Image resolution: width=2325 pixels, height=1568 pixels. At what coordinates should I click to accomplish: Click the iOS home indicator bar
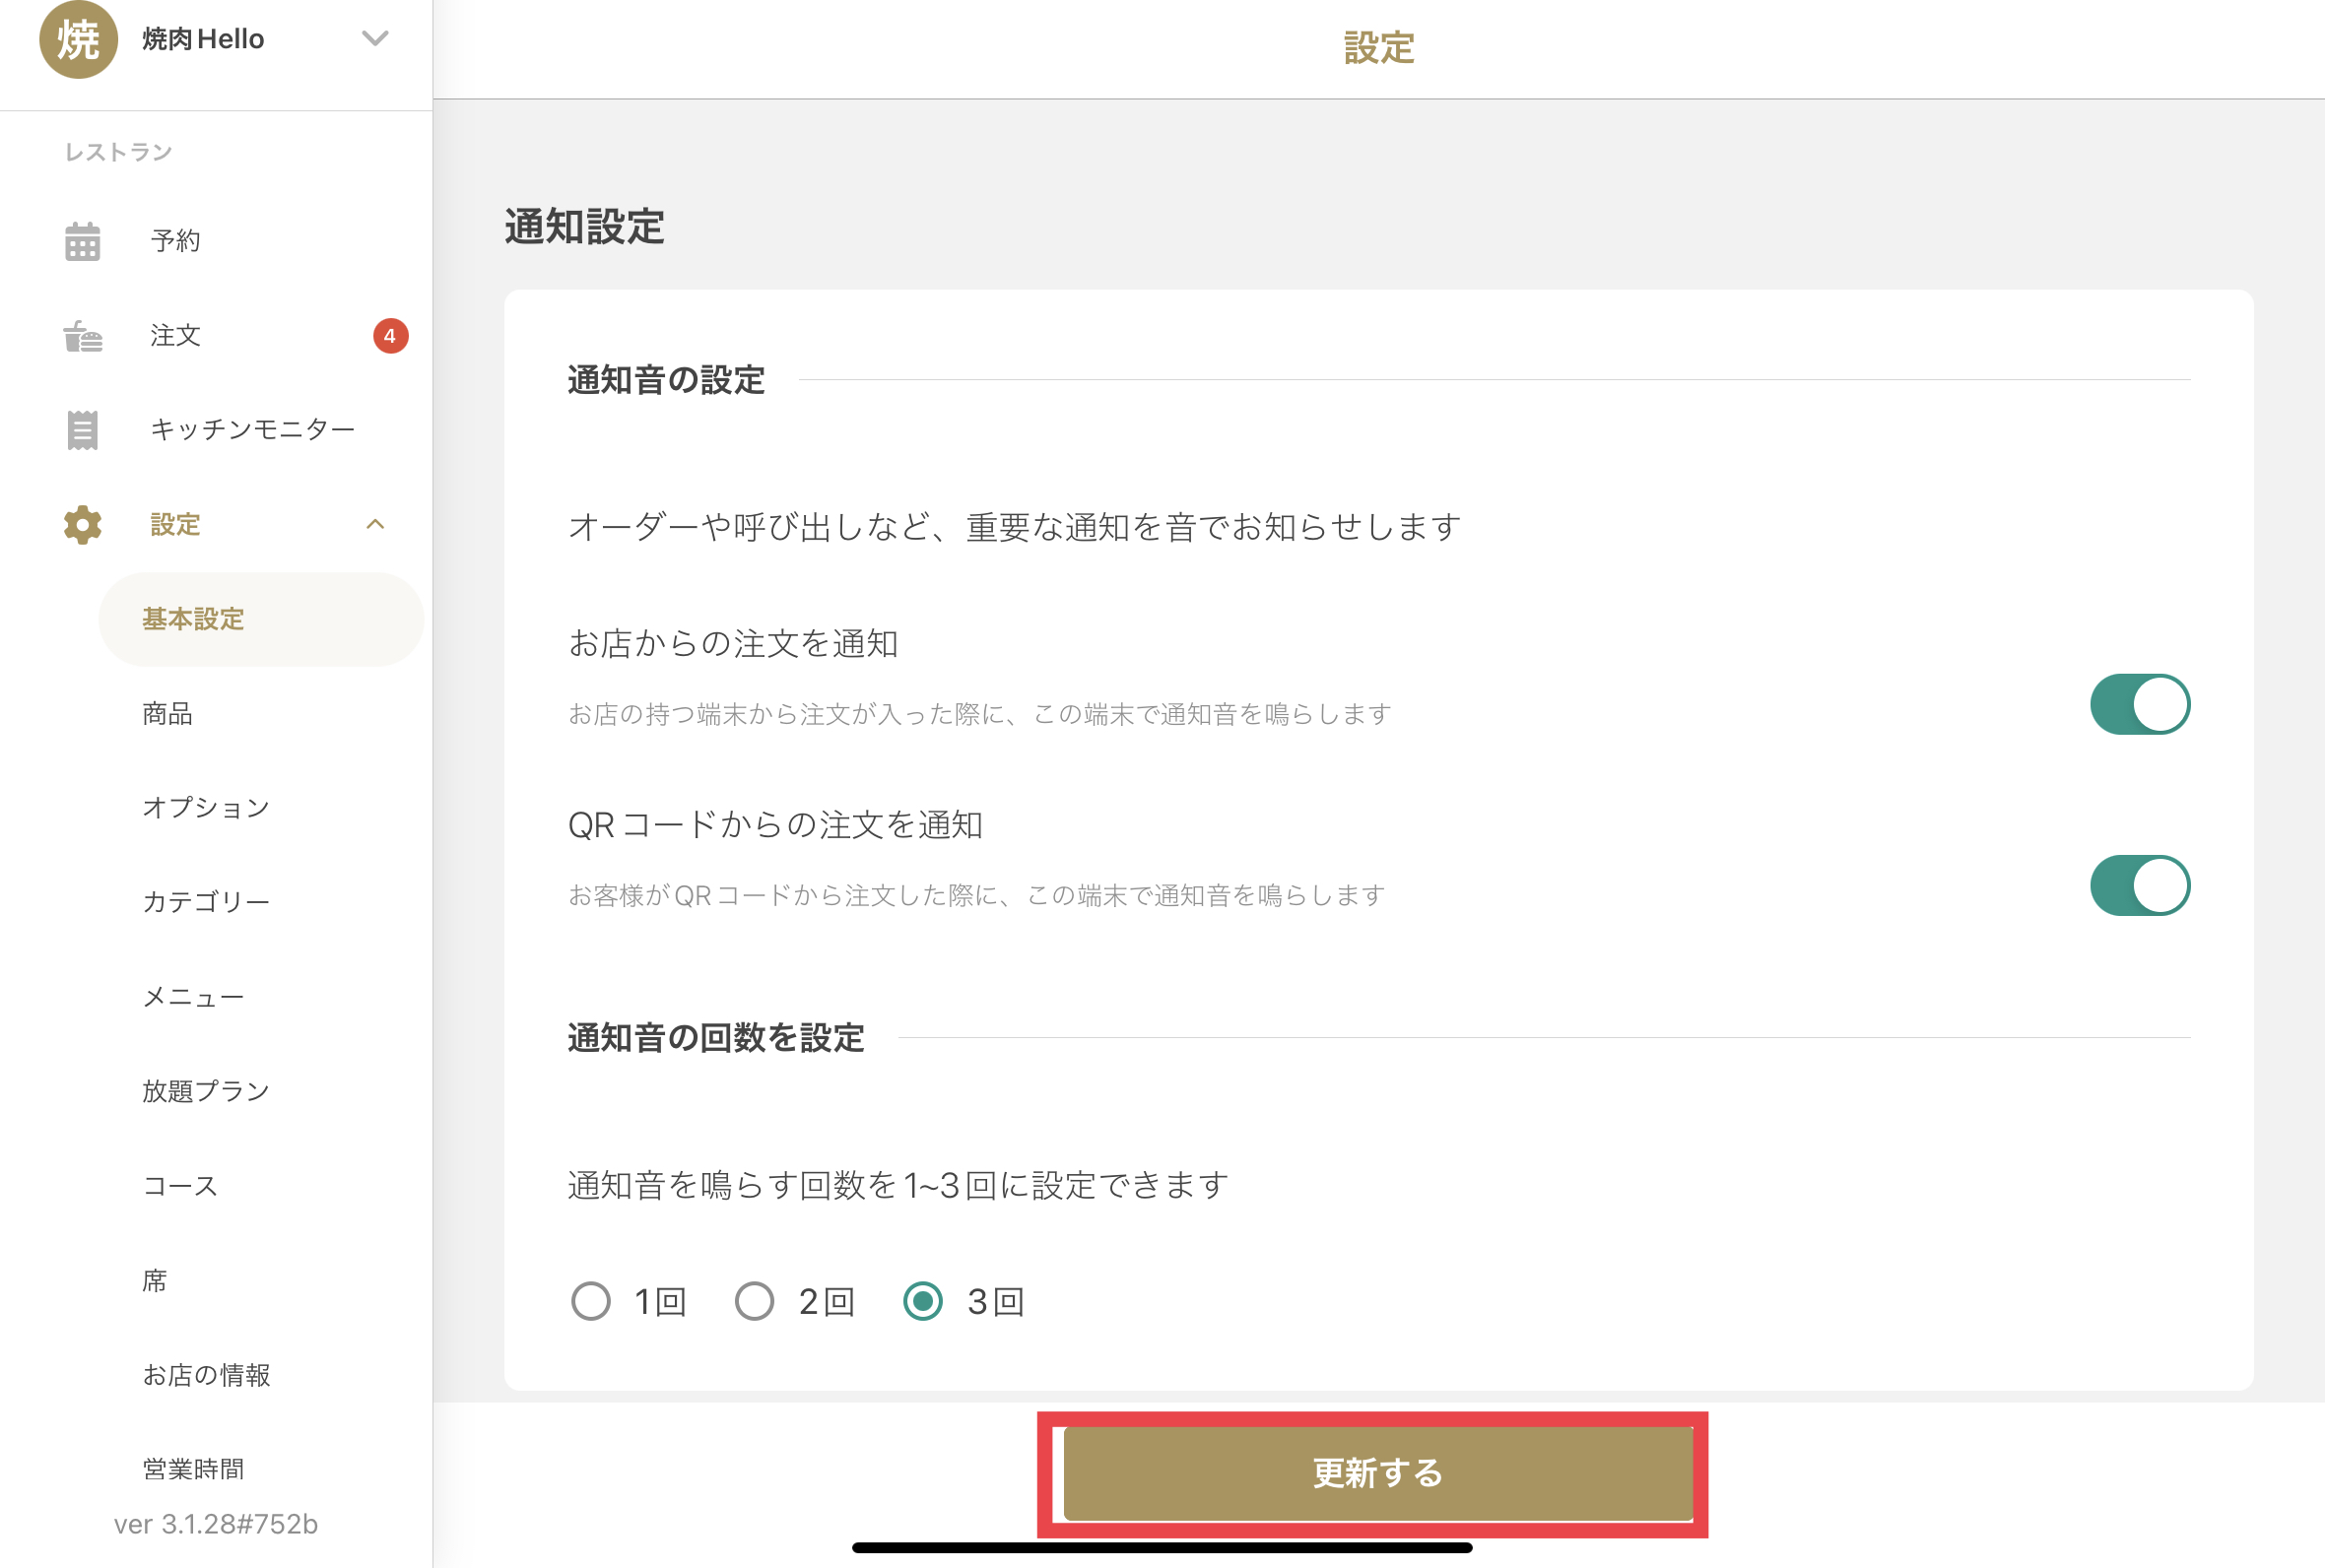point(1162,1548)
